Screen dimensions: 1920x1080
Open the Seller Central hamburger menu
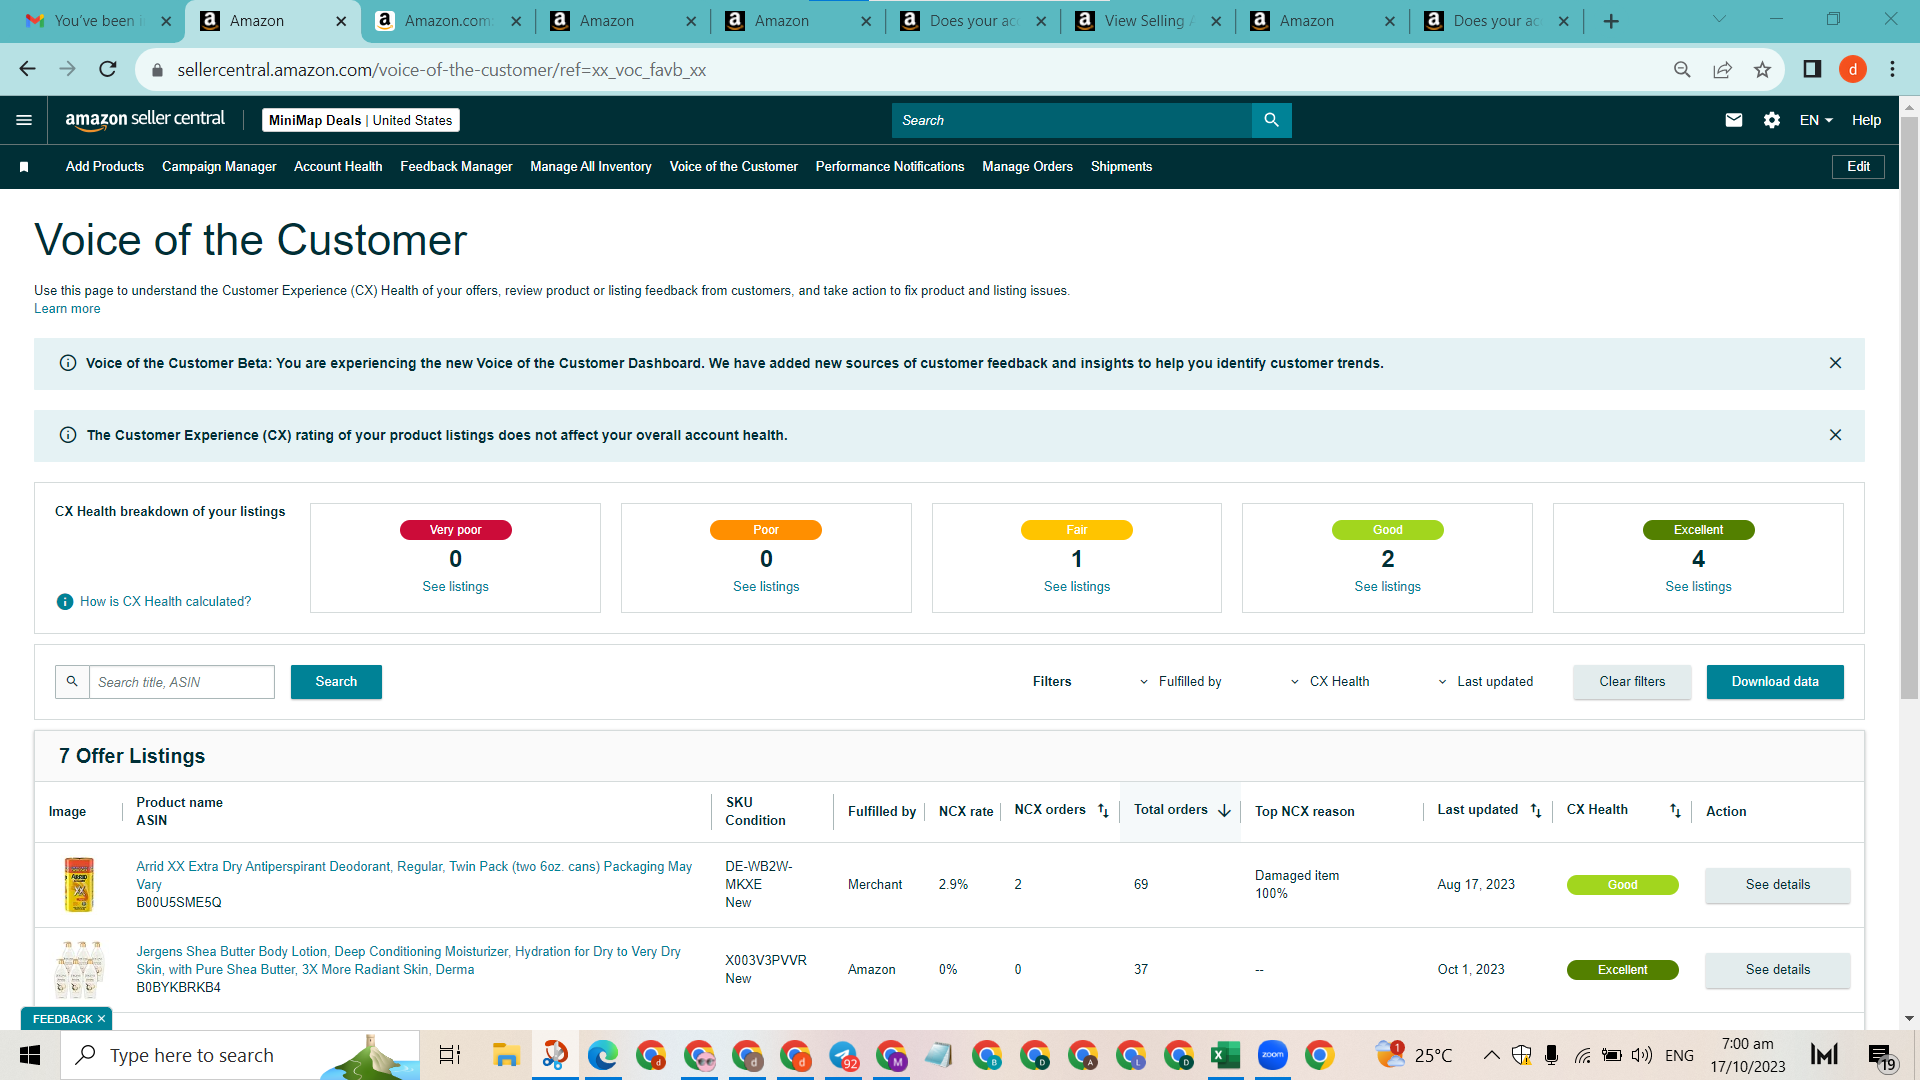coord(24,120)
